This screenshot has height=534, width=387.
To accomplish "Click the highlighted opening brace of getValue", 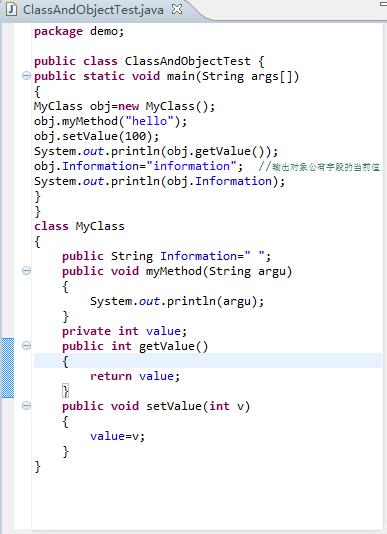I will 65,361.
